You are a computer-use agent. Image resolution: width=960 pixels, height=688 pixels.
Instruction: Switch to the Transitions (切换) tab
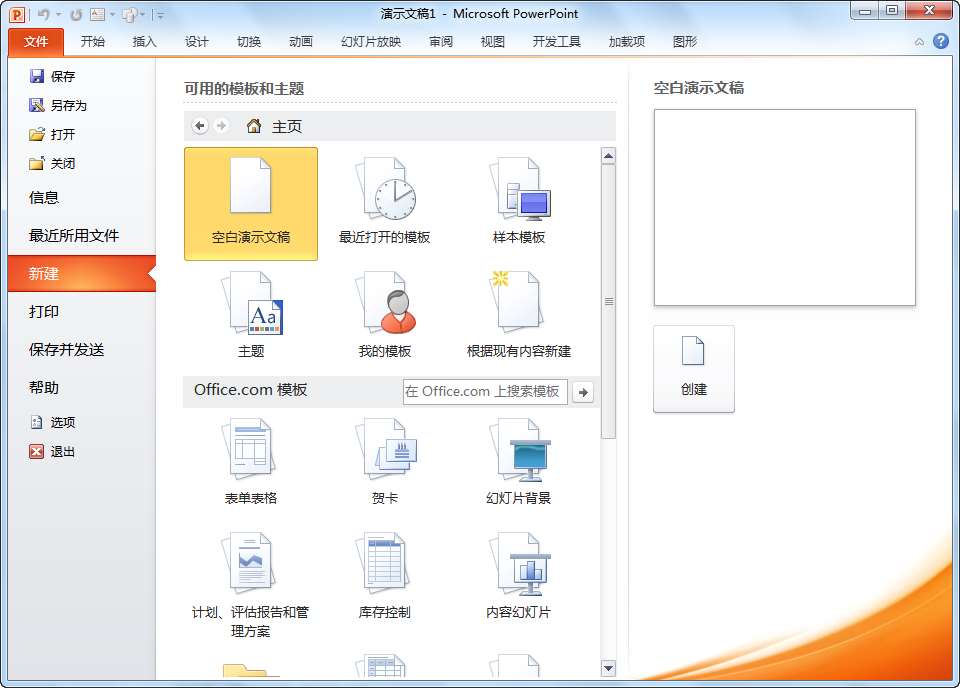(249, 42)
